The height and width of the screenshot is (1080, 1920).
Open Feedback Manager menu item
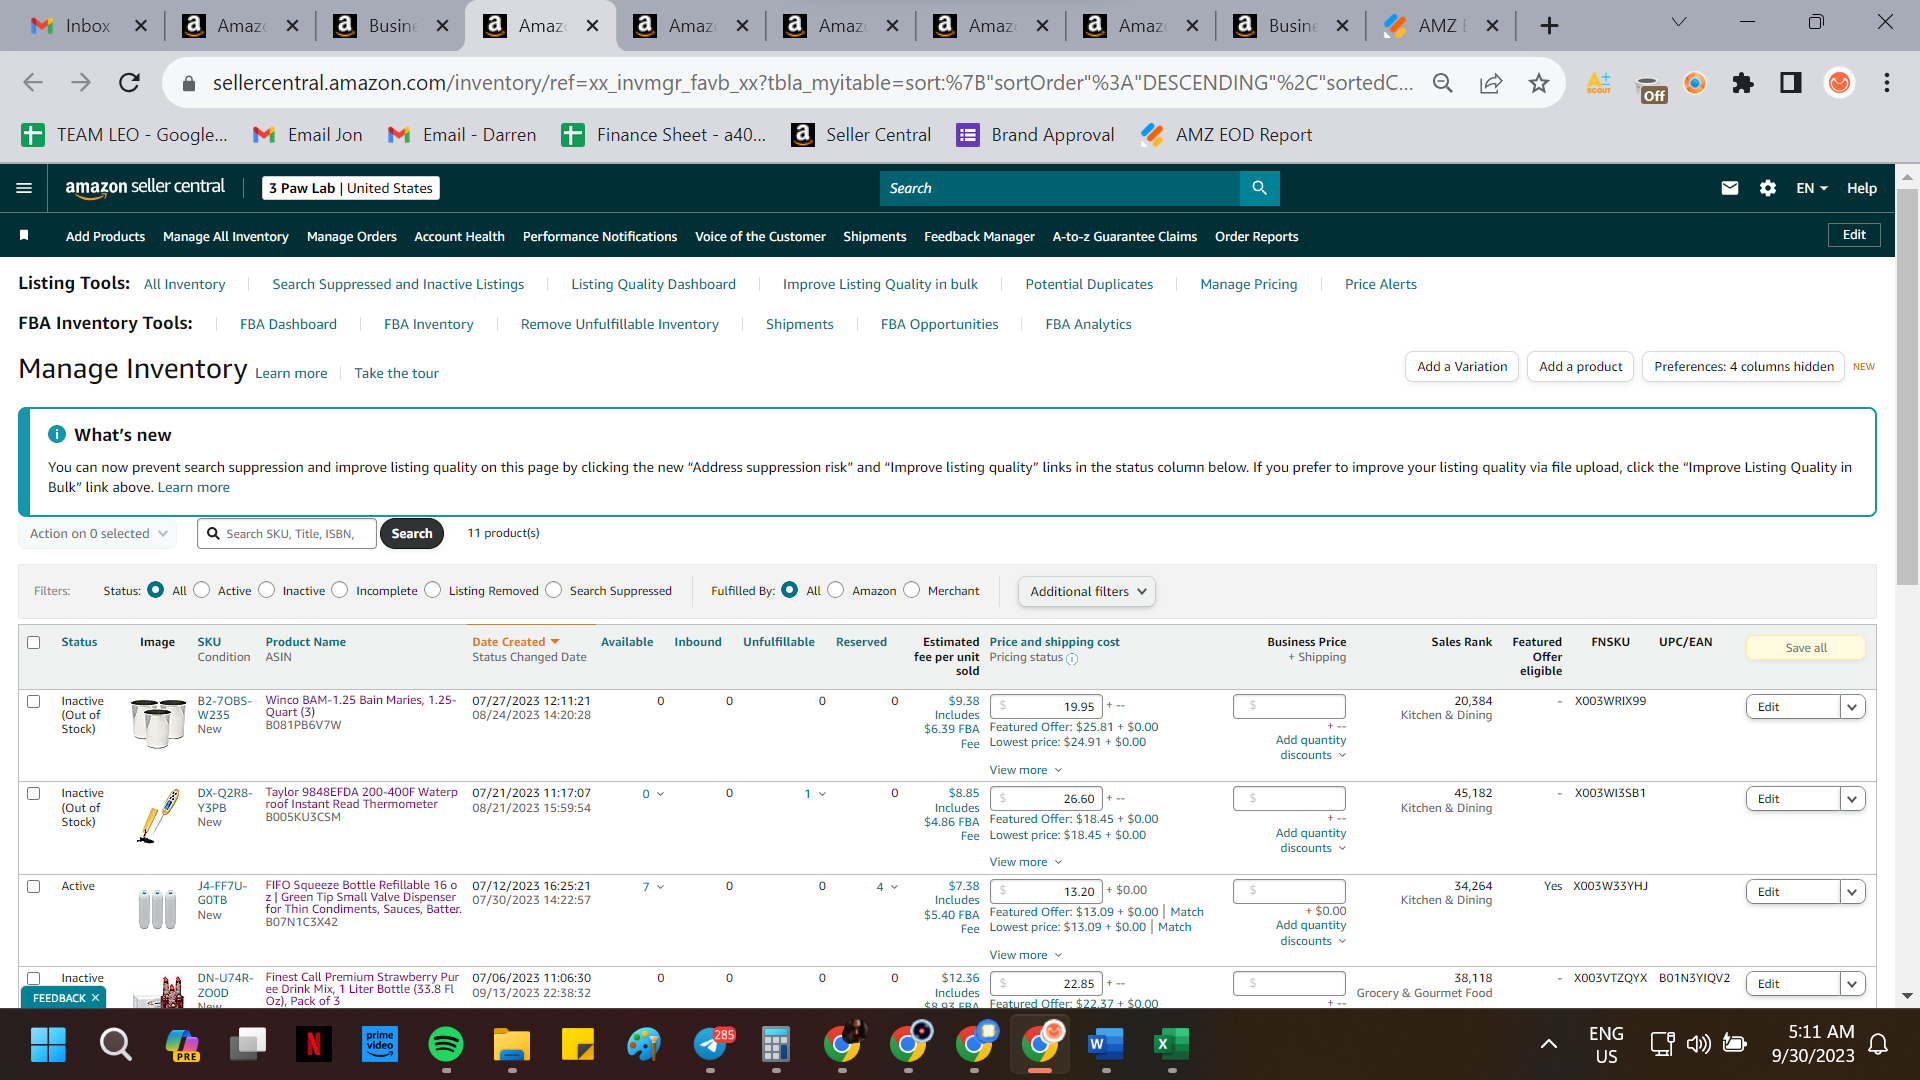coord(979,237)
